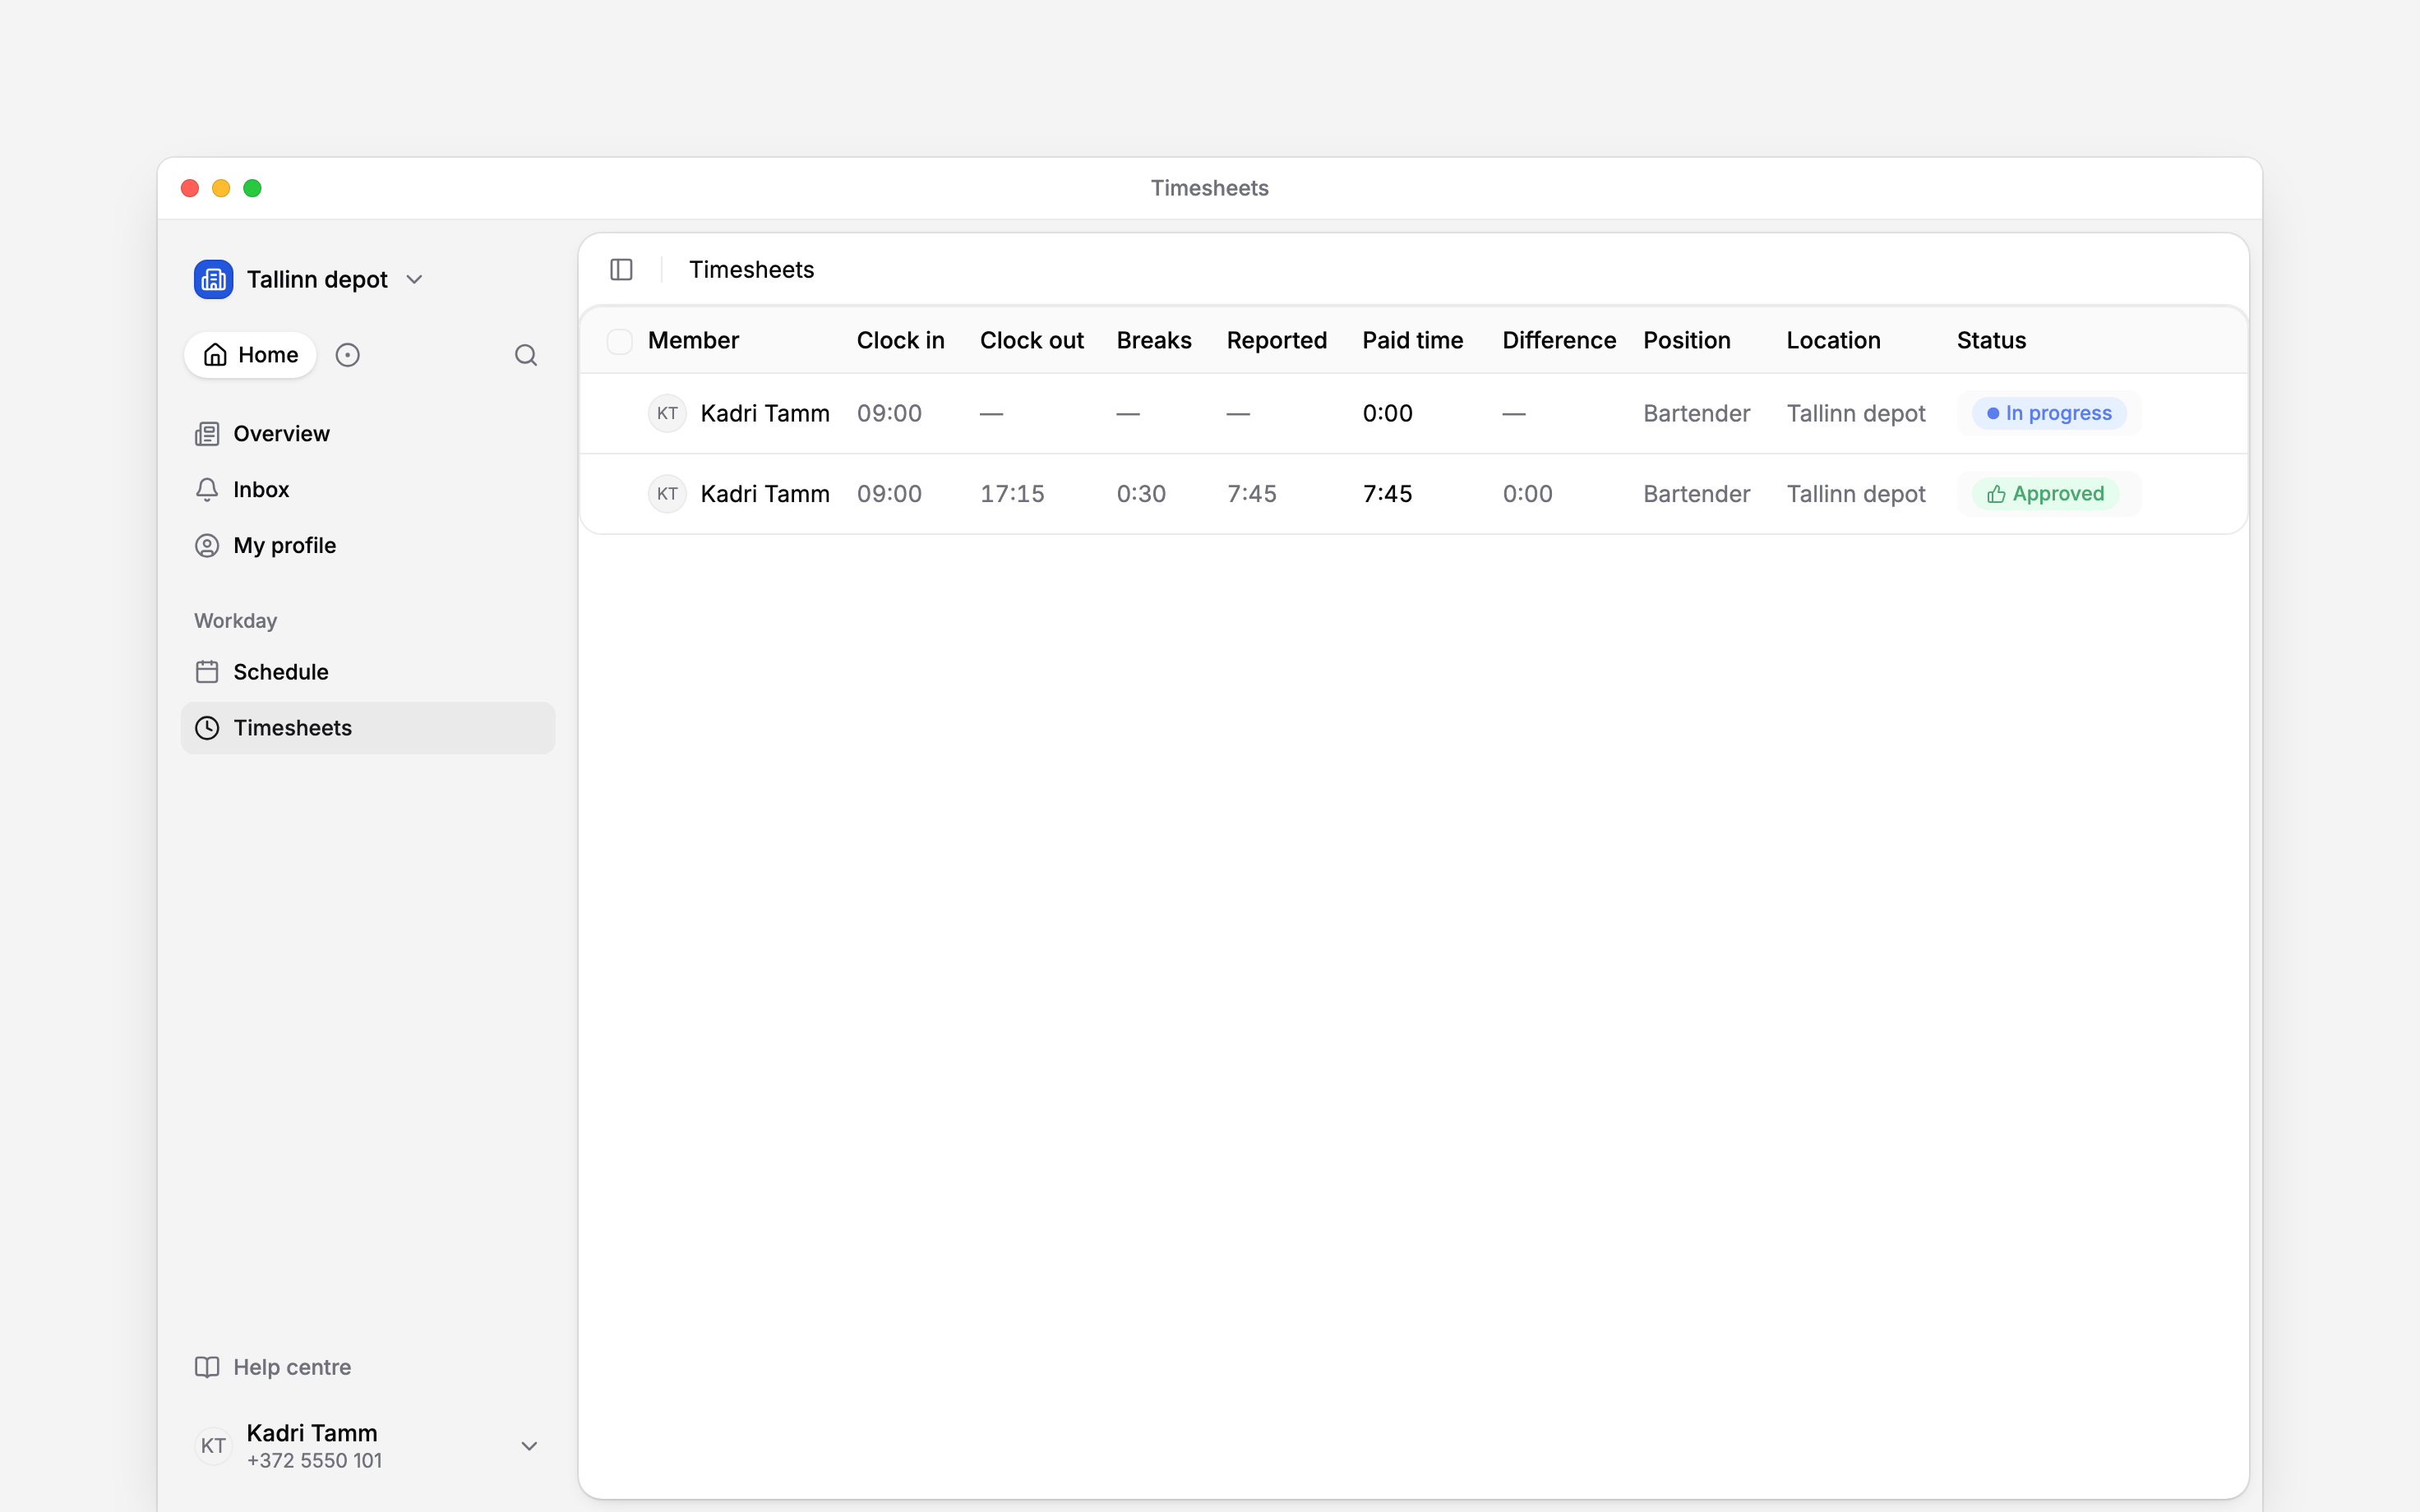This screenshot has width=2420, height=1512.
Task: Open the sidebar search icon
Action: pos(526,355)
